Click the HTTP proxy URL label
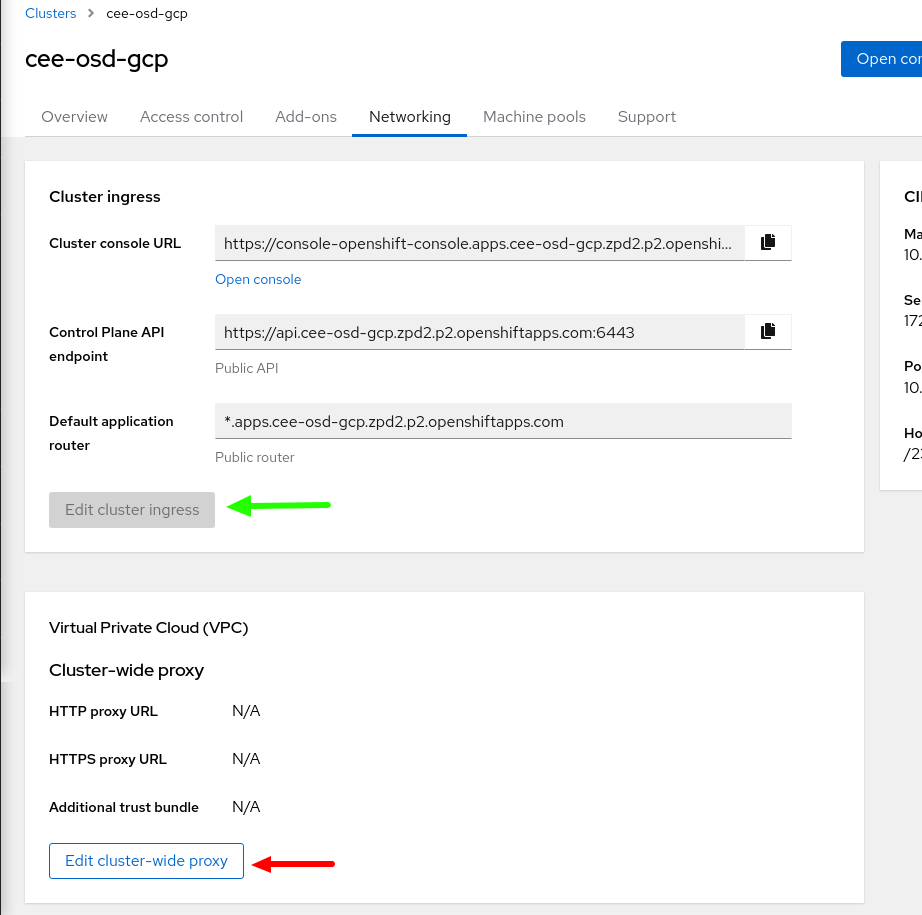 pos(103,711)
